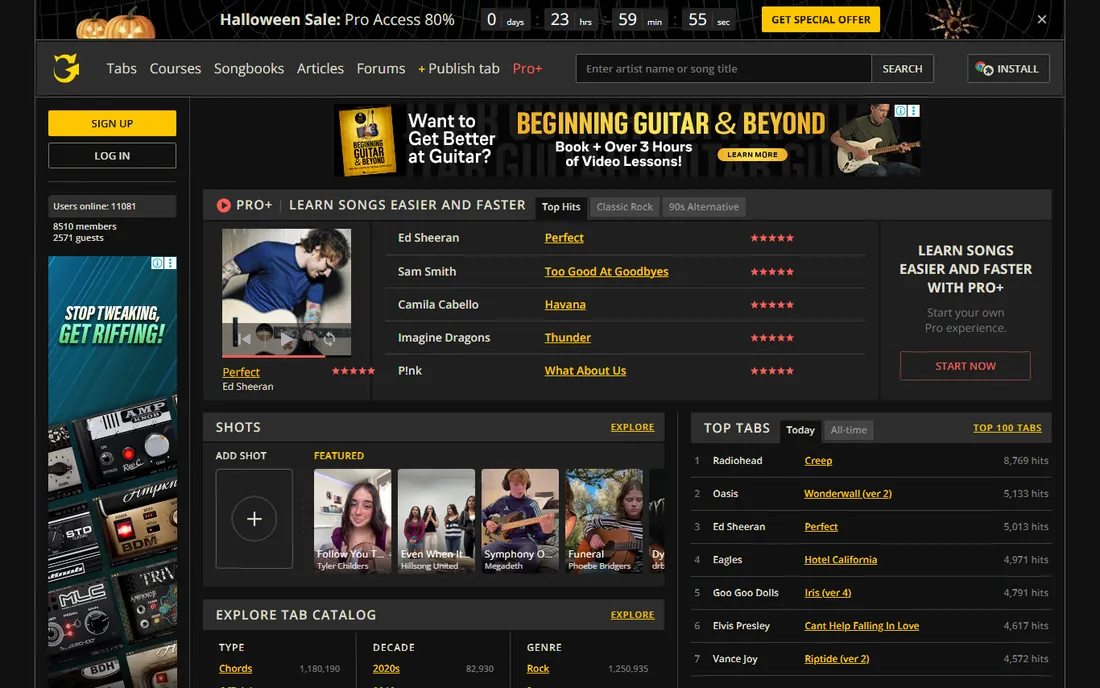This screenshot has width=1100, height=688.
Task: Open Perfect link in Top Tabs
Action: click(821, 527)
